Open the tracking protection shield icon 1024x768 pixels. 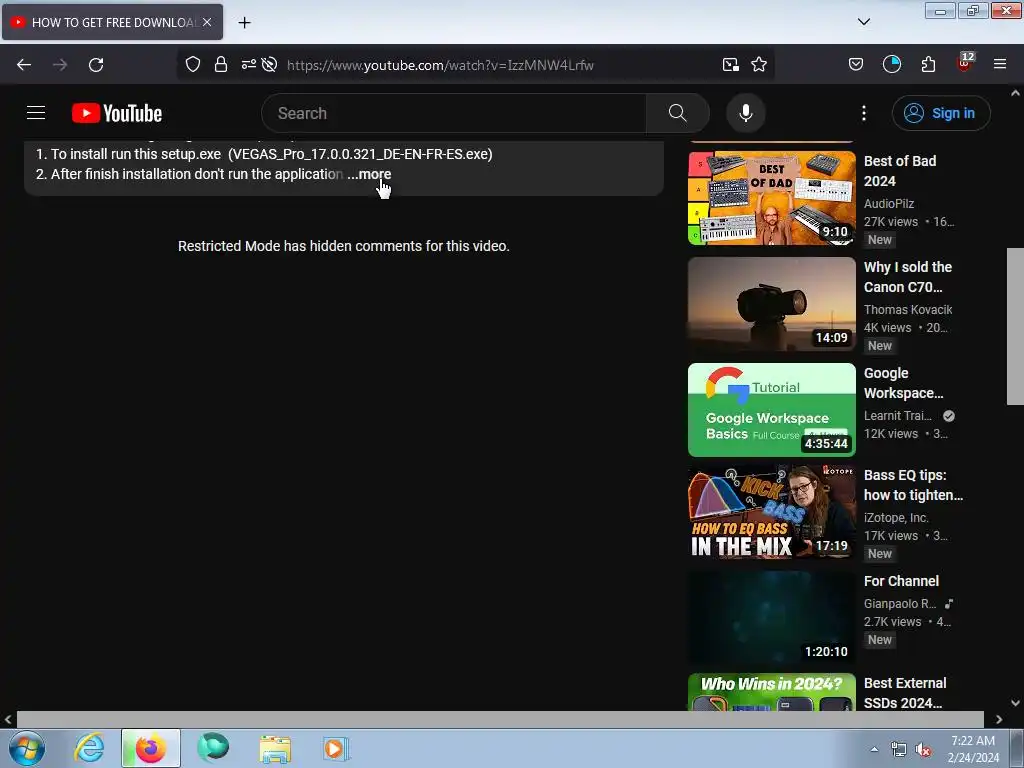pyautogui.click(x=193, y=64)
